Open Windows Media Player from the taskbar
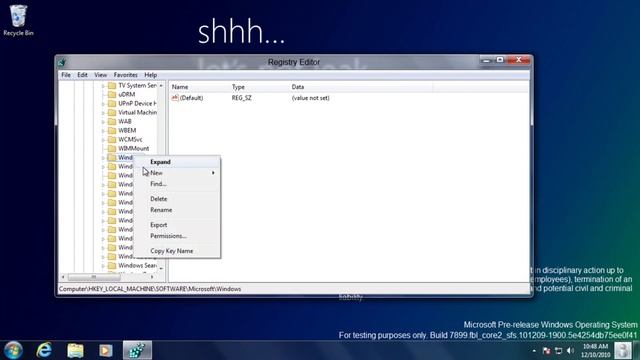640x360 pixels. pos(106,350)
